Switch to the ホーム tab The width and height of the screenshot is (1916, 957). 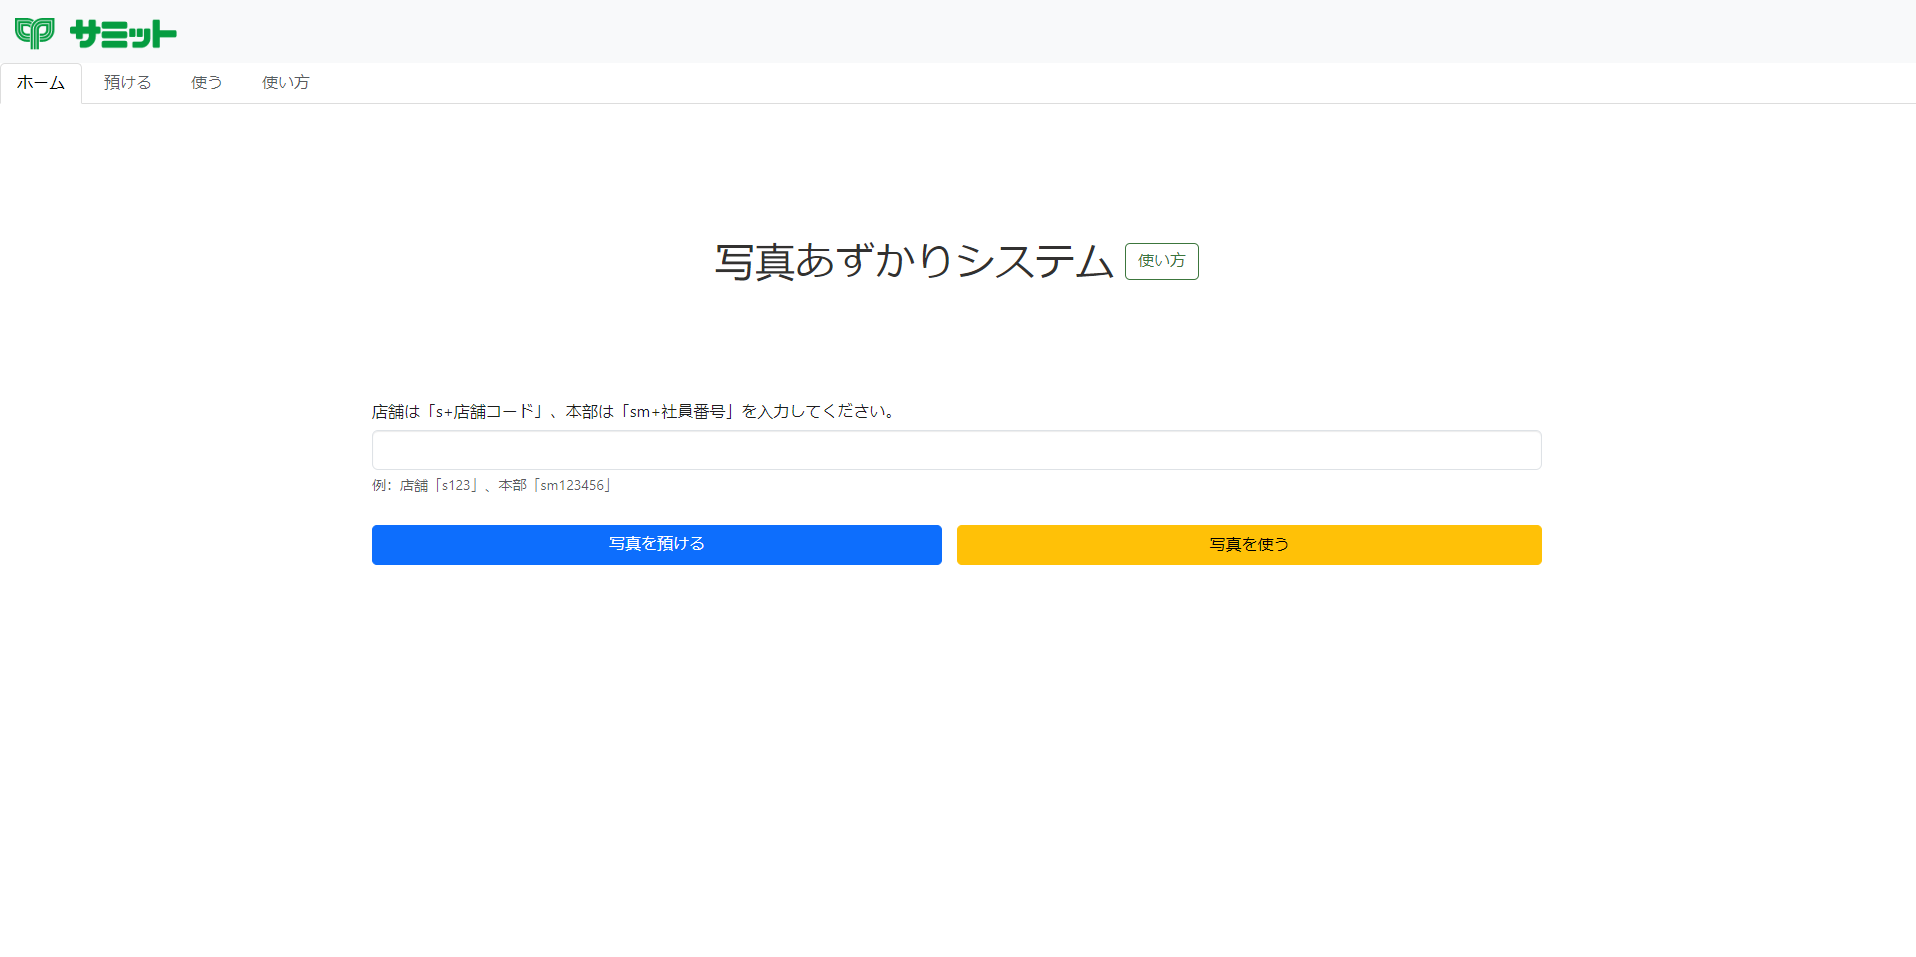click(41, 83)
